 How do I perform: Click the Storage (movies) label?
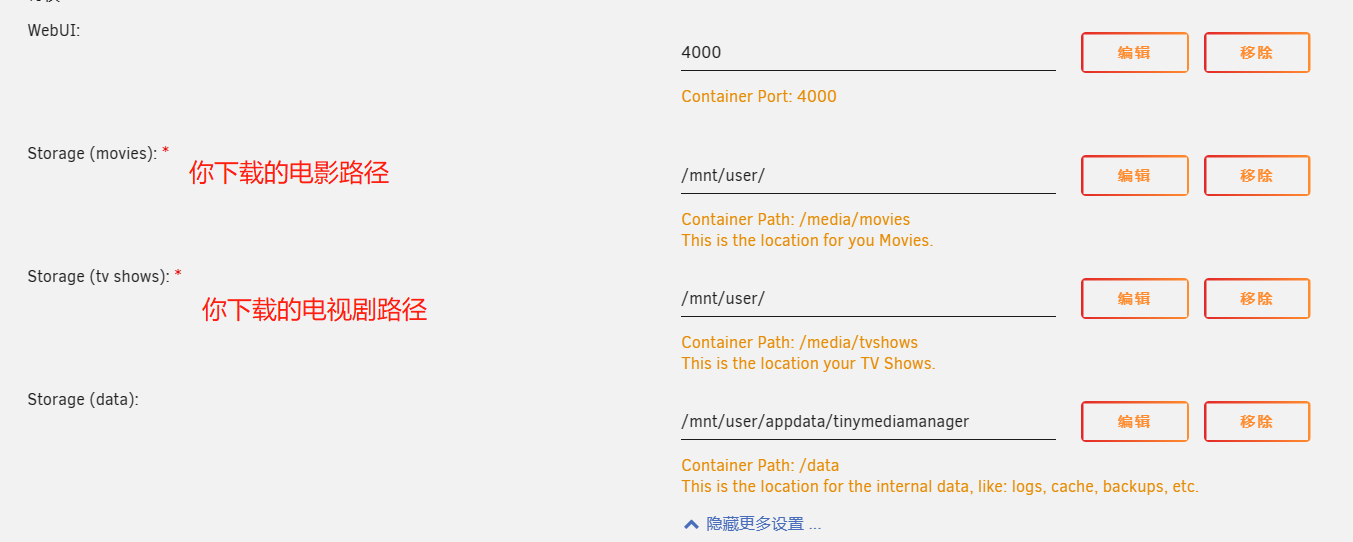(x=92, y=154)
